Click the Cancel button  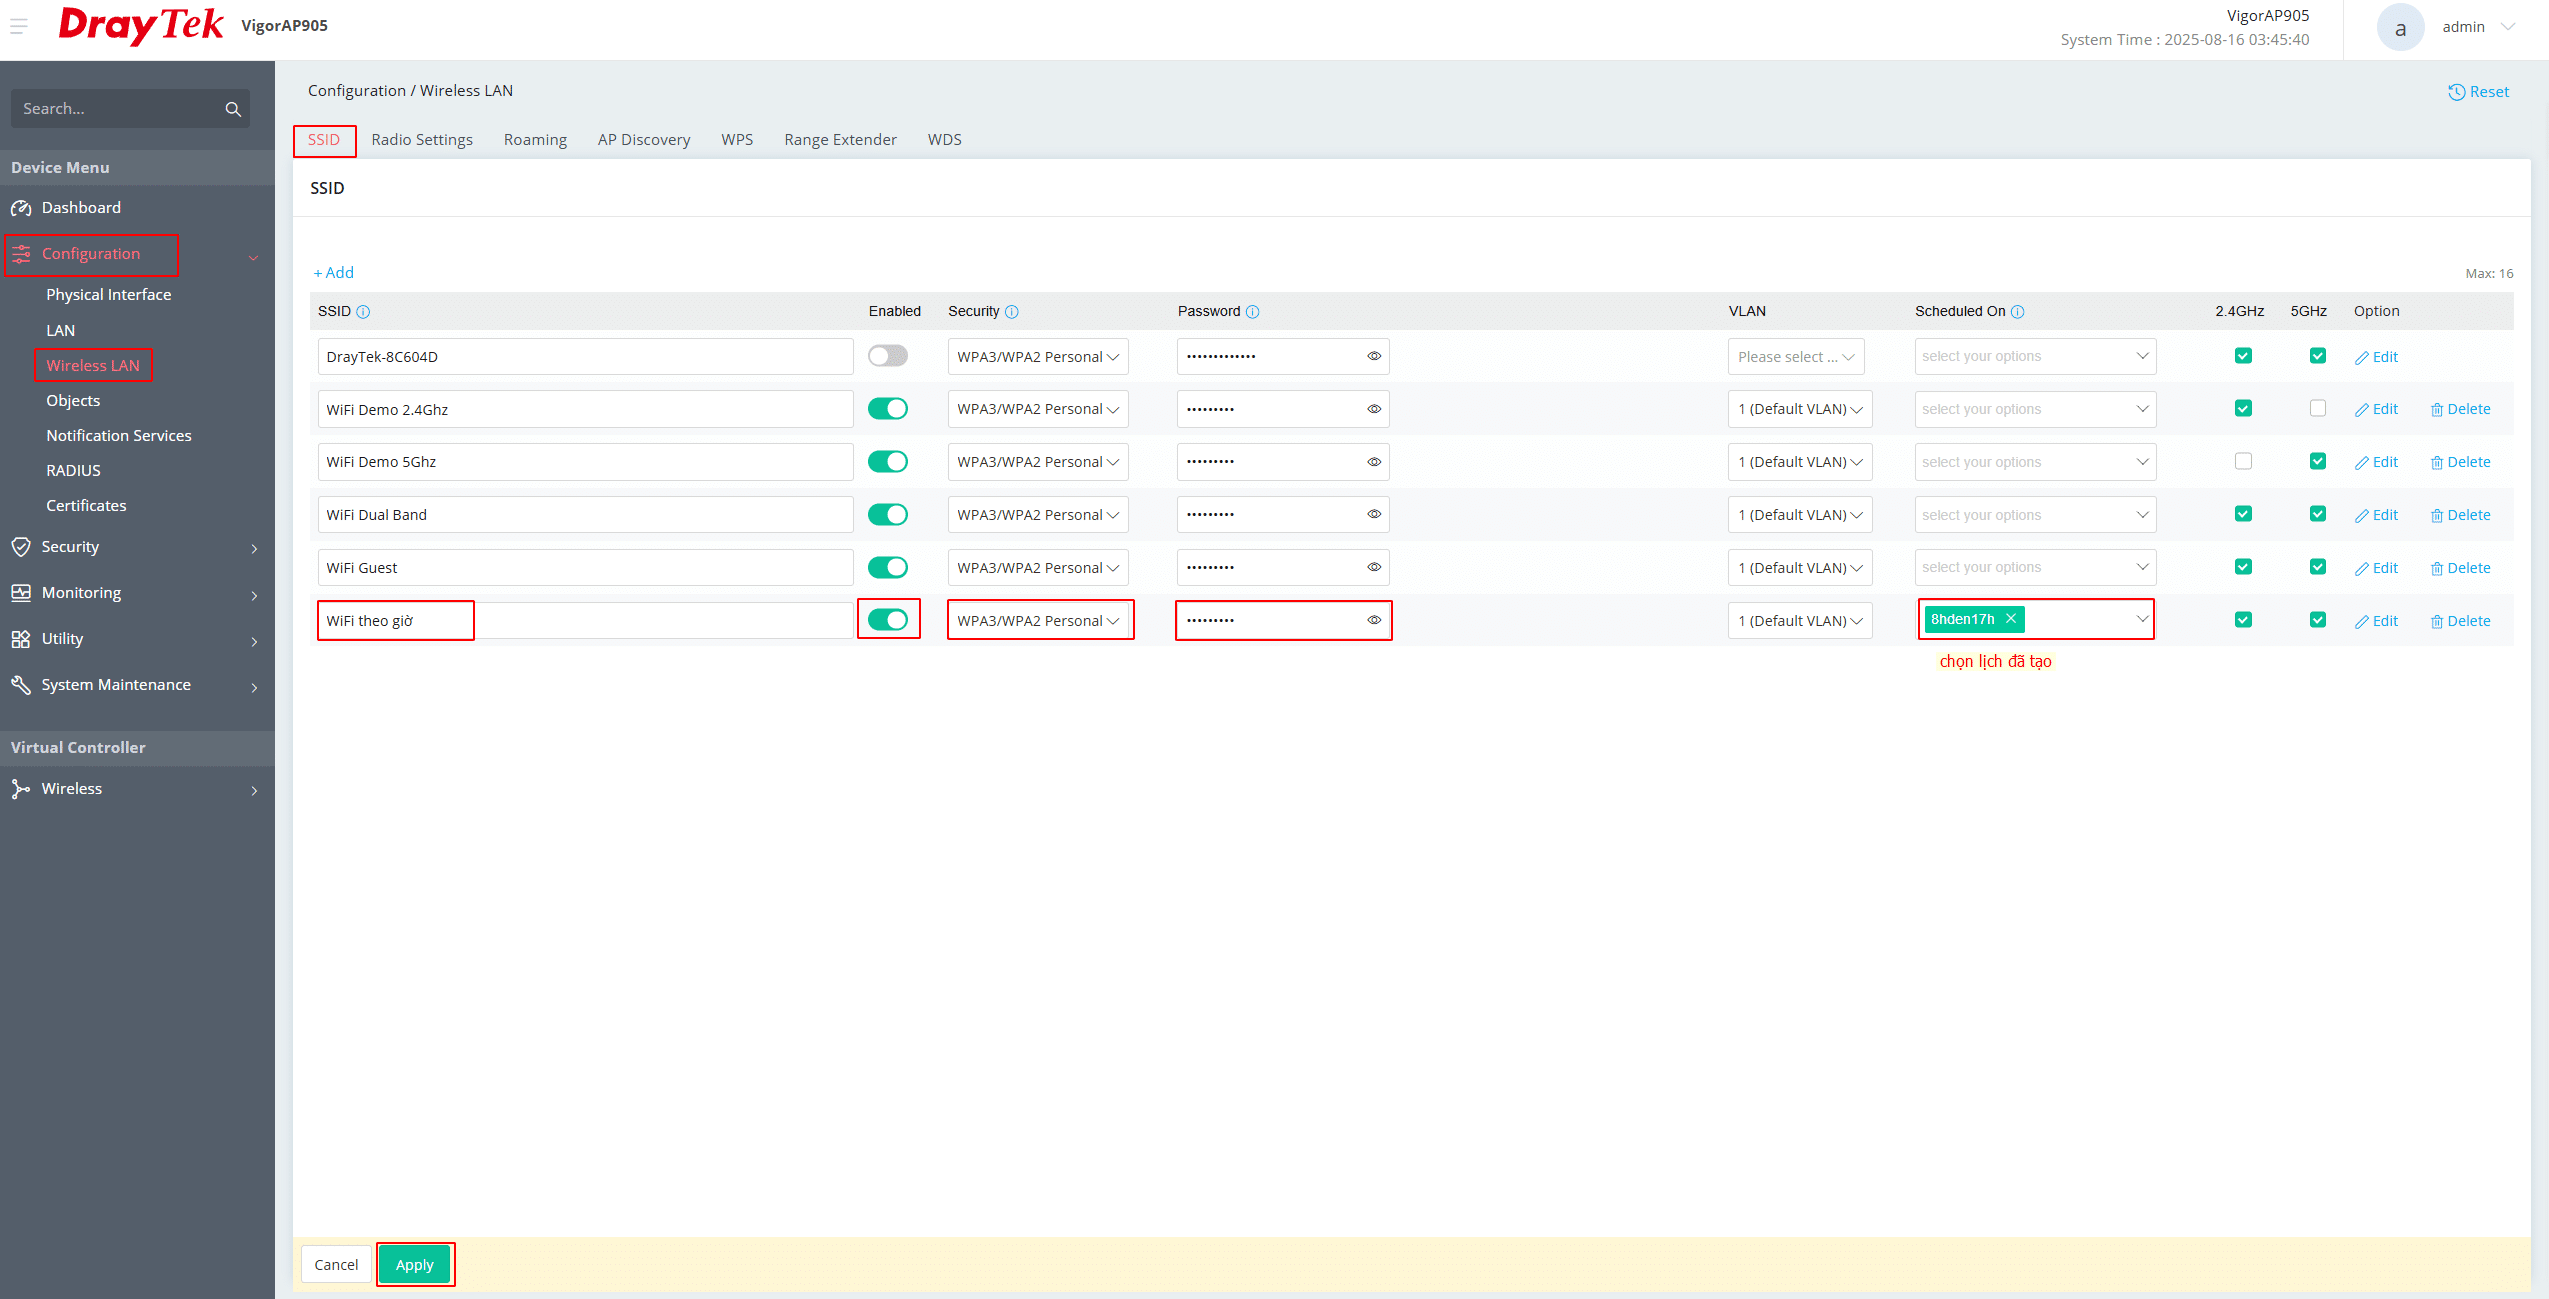tap(336, 1265)
